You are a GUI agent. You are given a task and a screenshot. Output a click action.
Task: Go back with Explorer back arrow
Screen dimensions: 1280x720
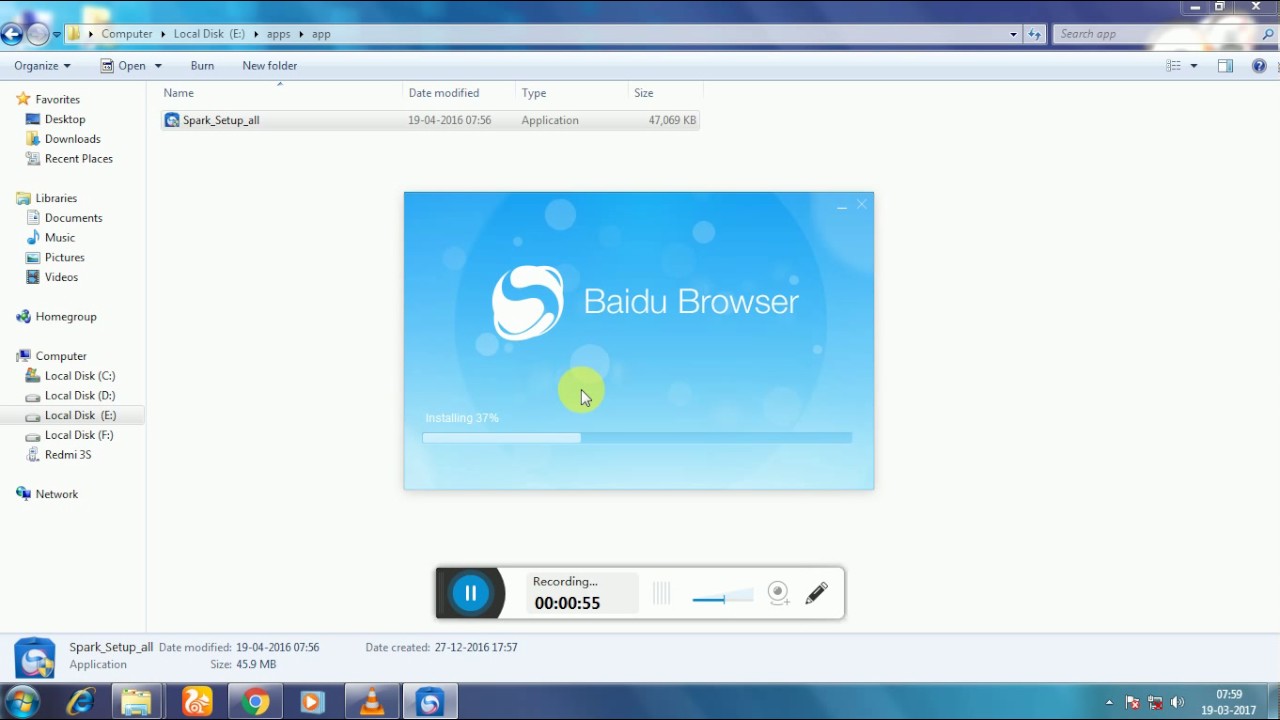click(11, 34)
